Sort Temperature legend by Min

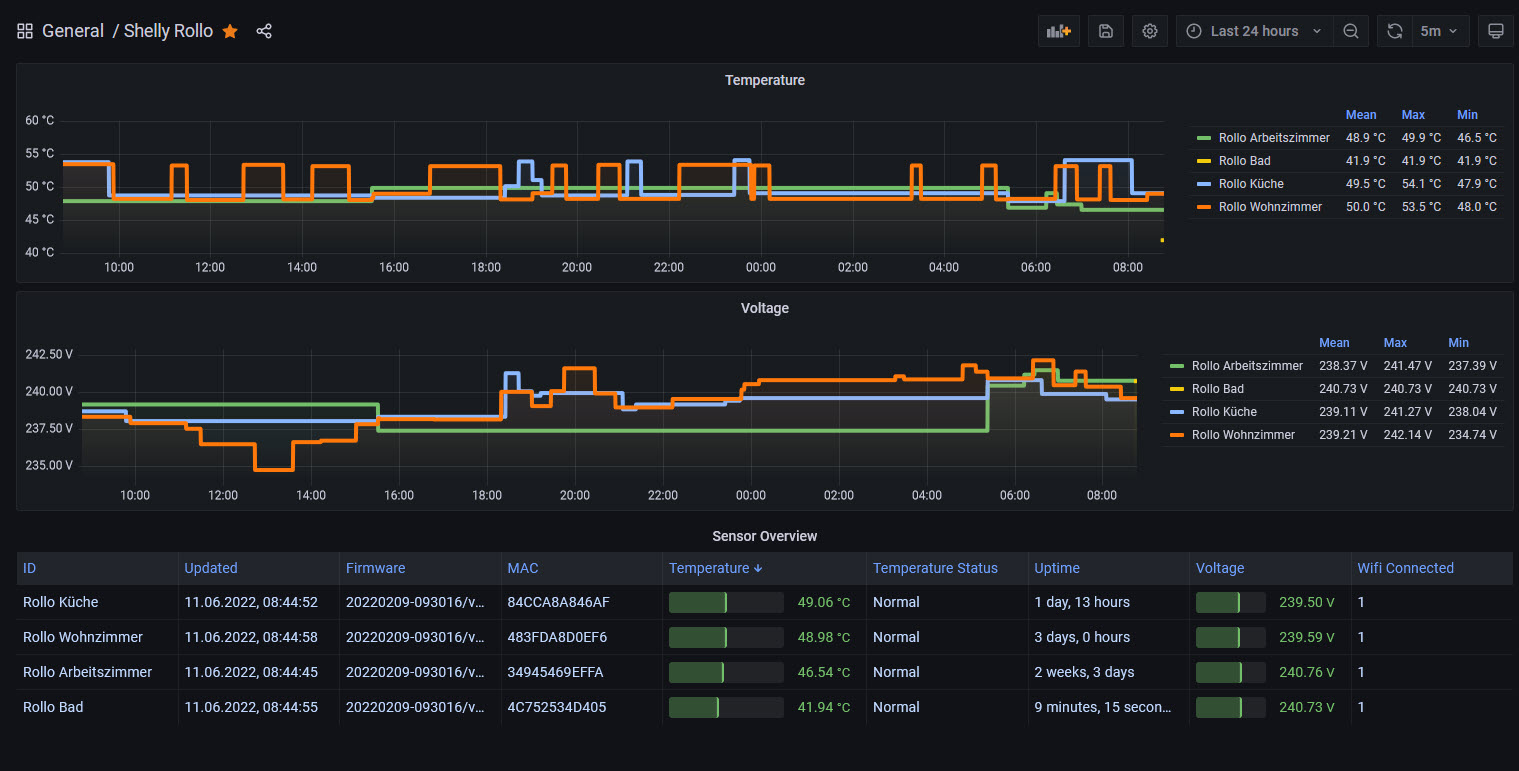click(x=1467, y=115)
